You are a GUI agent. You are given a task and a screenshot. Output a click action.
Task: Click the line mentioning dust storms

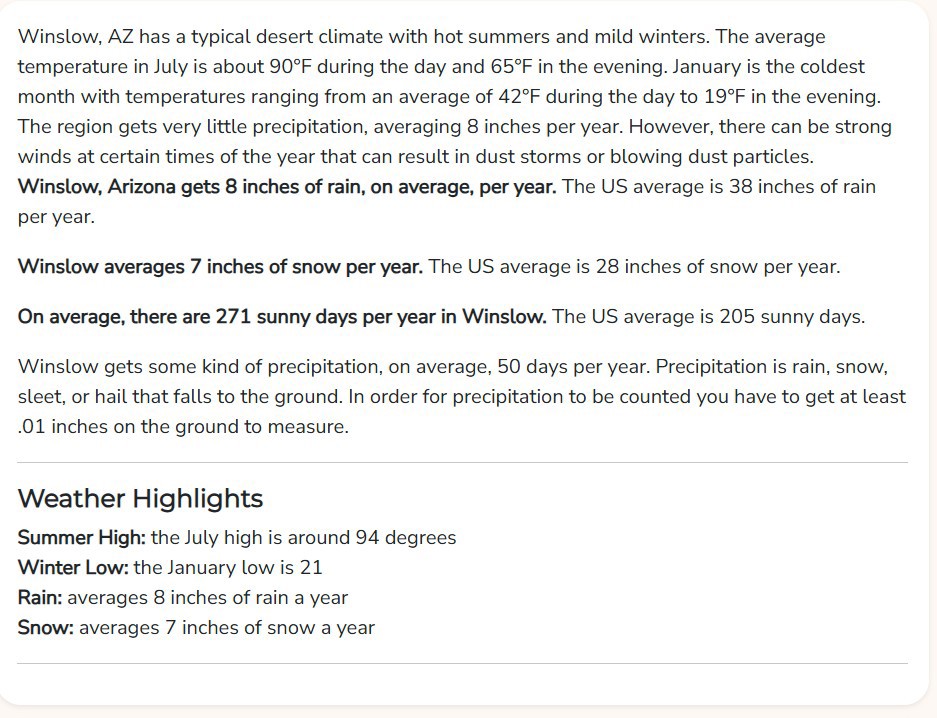pyautogui.click(x=416, y=157)
